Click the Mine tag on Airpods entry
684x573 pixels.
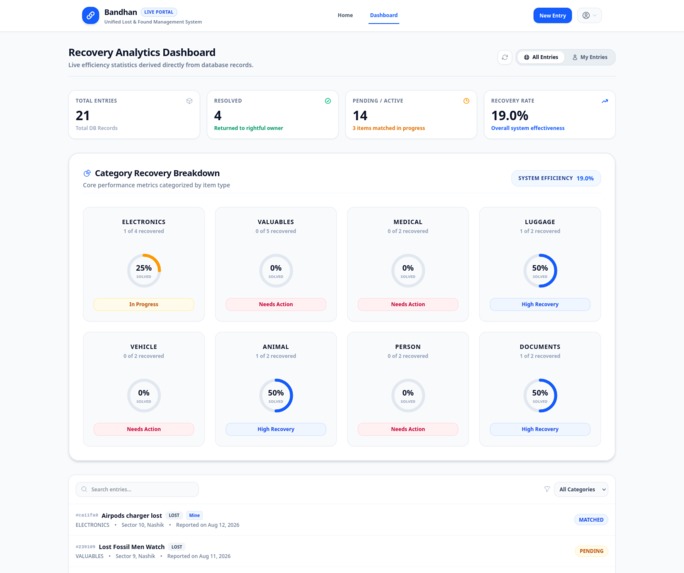194,515
